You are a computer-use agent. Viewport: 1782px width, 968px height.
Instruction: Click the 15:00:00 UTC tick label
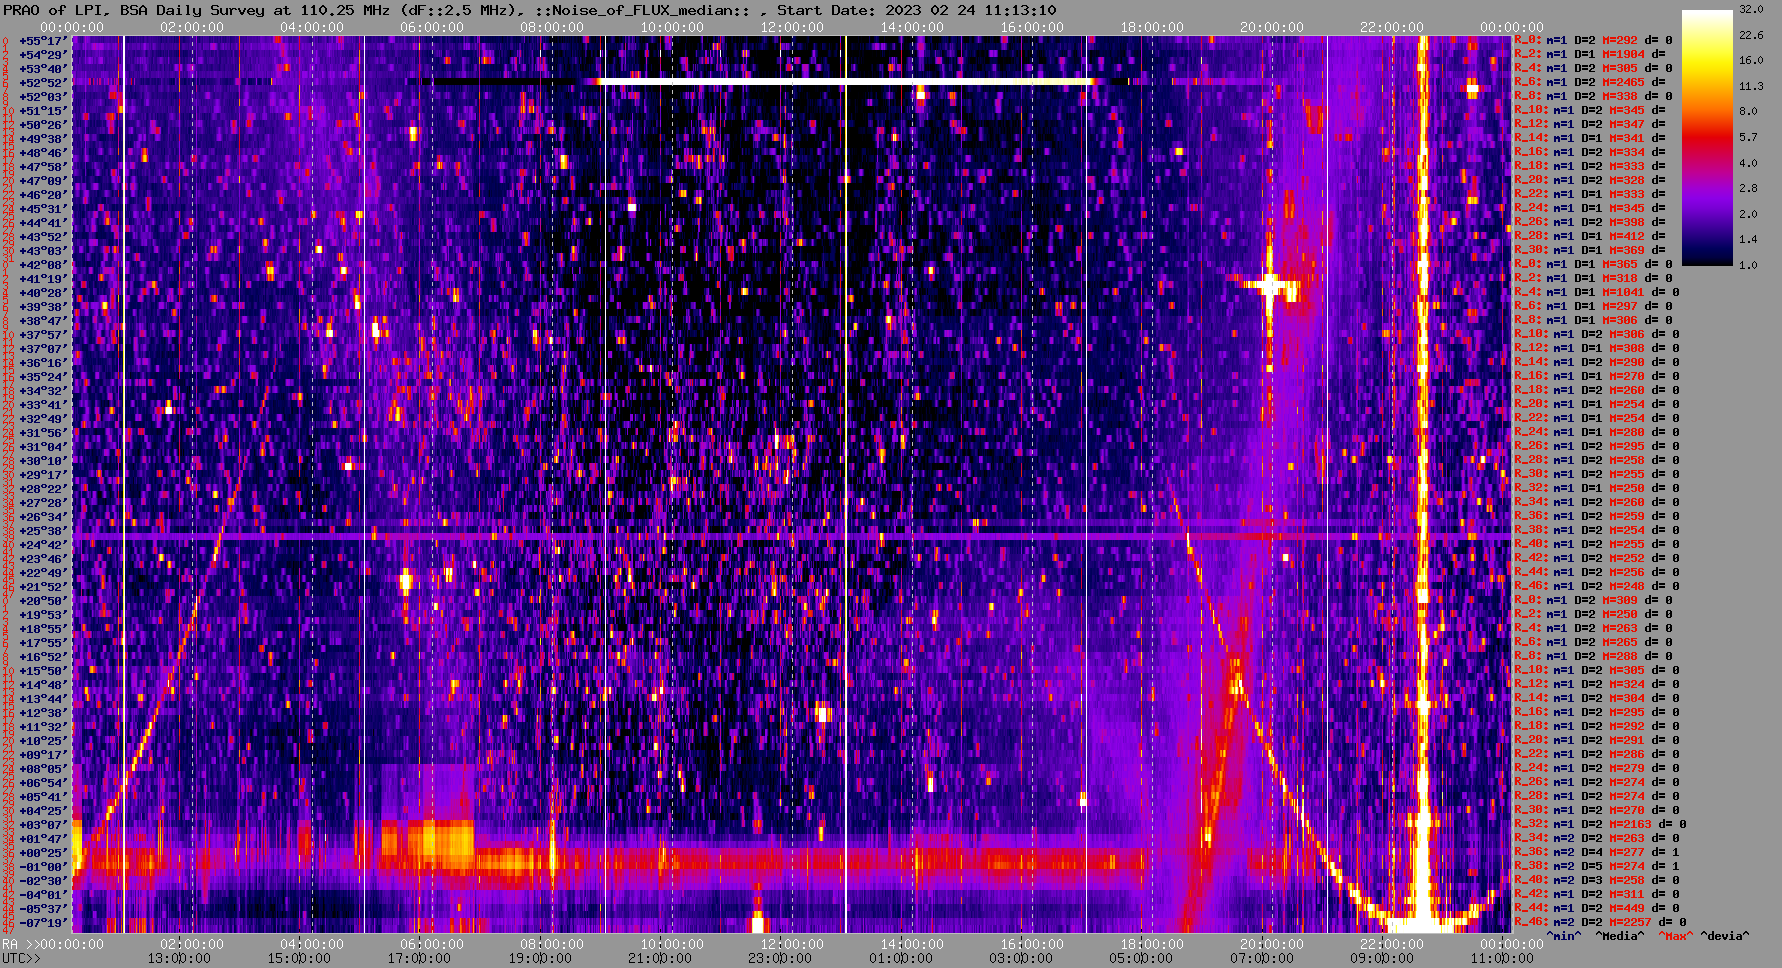tap(298, 958)
